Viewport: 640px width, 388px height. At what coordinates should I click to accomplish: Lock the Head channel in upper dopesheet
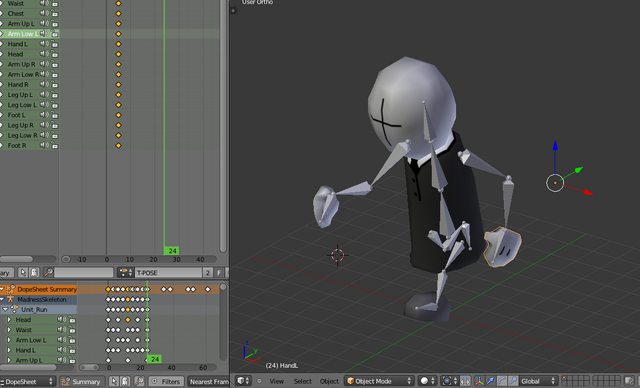click(55, 54)
